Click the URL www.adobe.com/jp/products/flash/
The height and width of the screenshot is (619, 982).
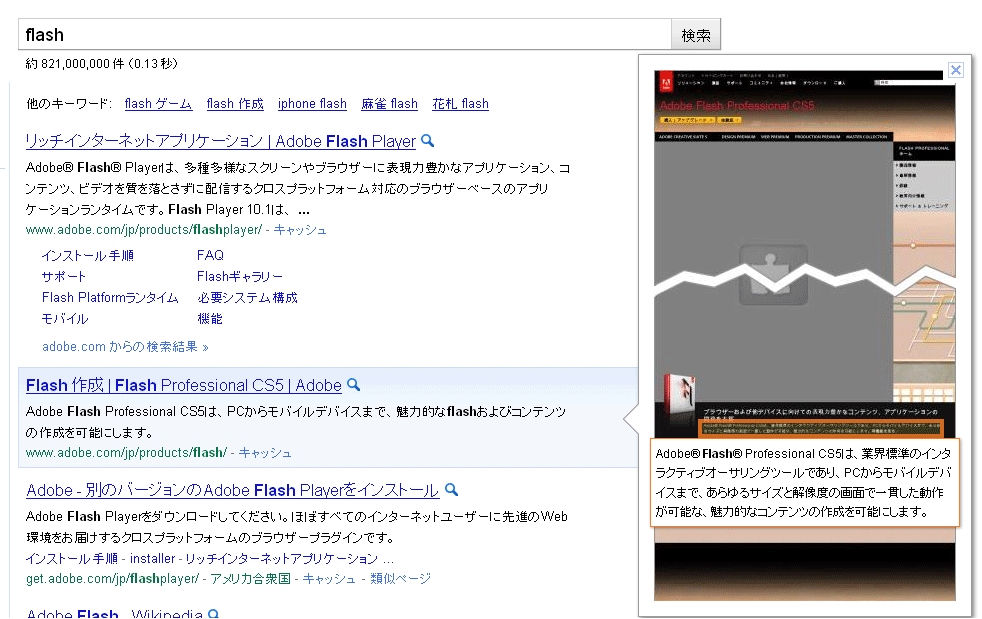pyautogui.click(x=127, y=452)
